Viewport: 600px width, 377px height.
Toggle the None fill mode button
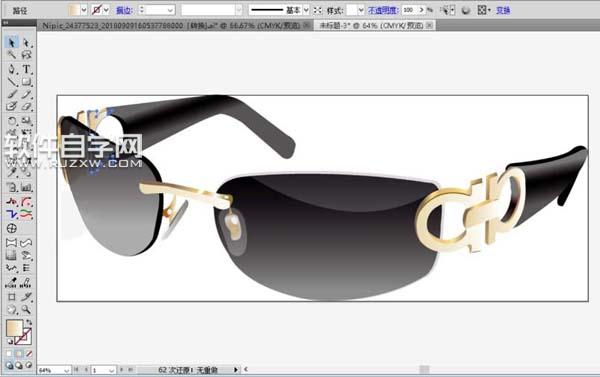click(29, 354)
